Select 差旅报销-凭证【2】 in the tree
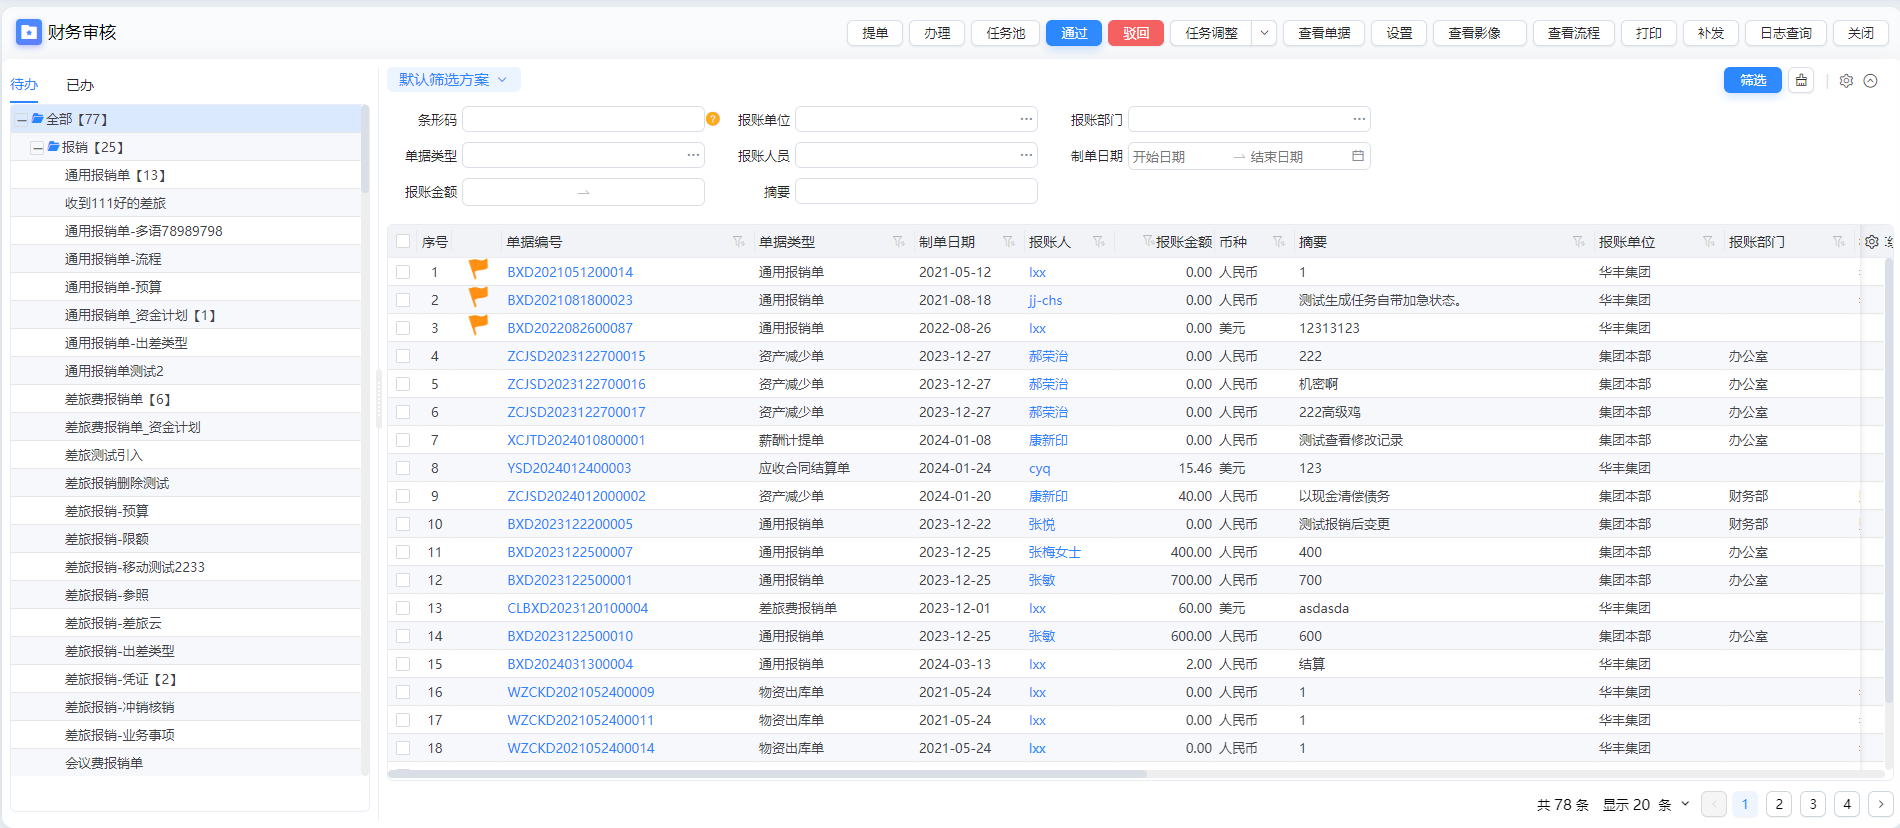1900x828 pixels. (121, 679)
